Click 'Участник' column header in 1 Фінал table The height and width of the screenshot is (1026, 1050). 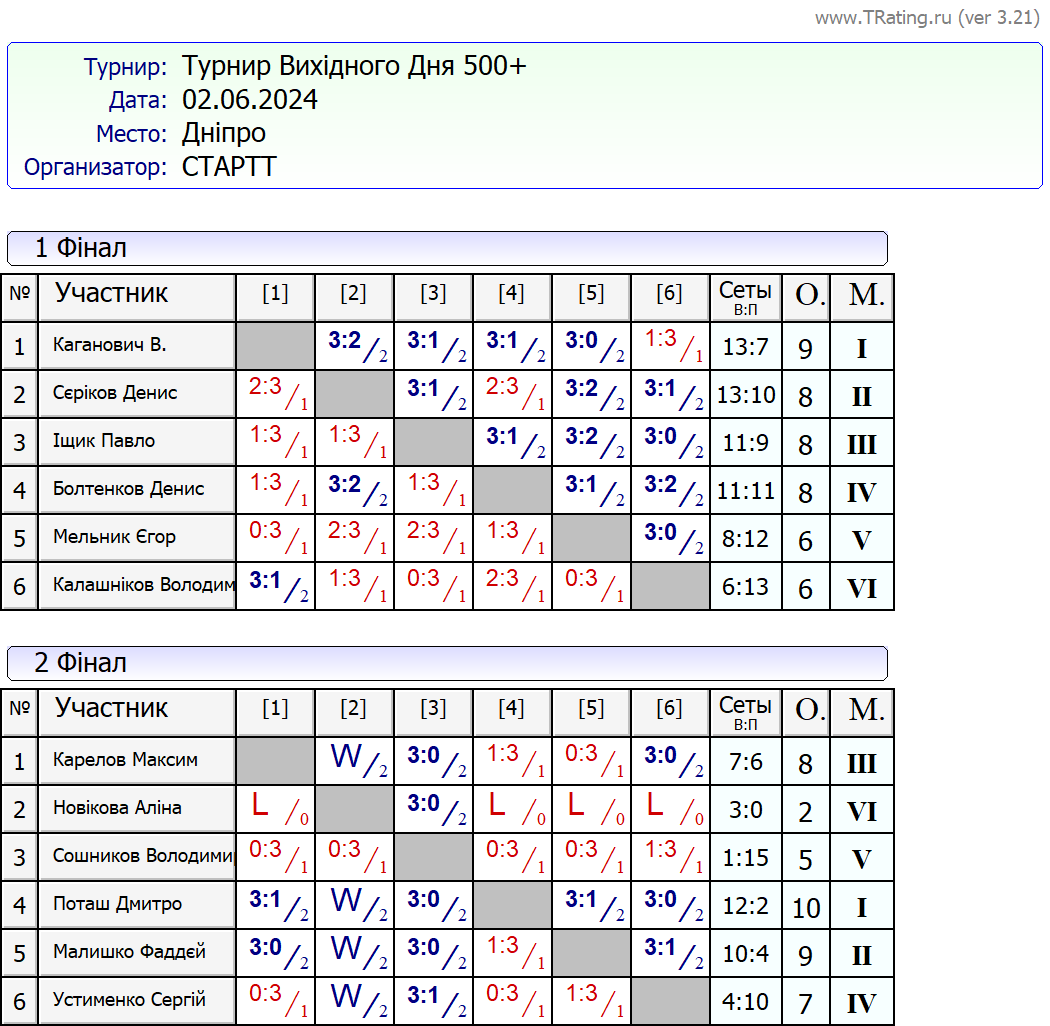pyautogui.click(x=111, y=294)
